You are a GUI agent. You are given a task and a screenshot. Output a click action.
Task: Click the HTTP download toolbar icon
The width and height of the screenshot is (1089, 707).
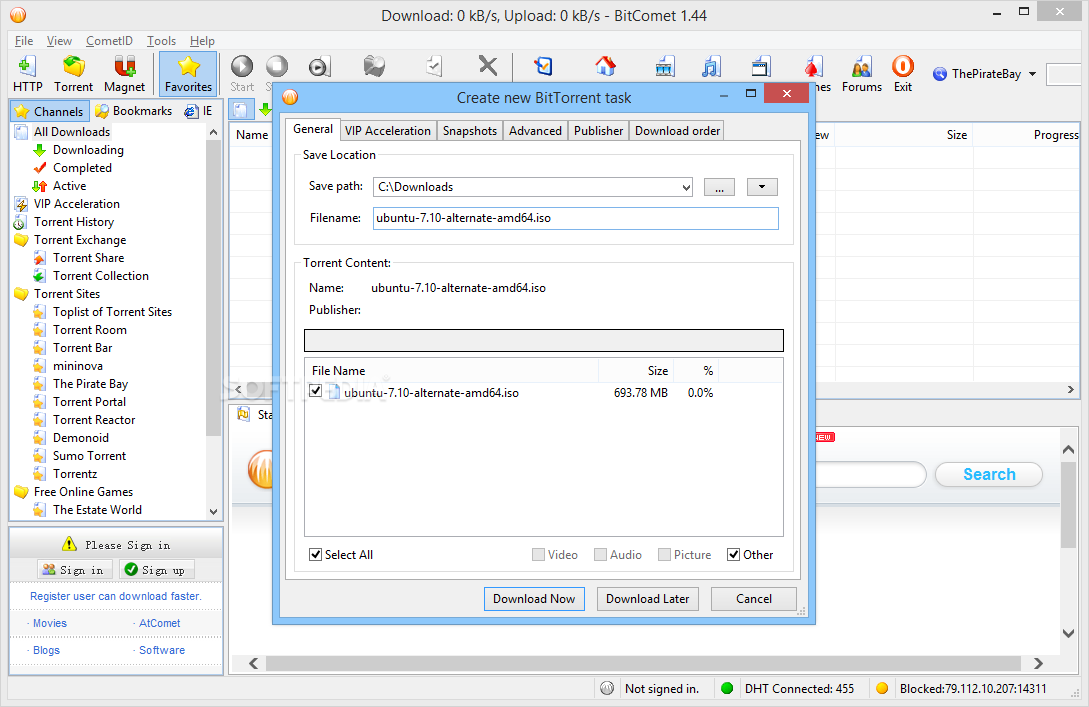click(x=27, y=74)
